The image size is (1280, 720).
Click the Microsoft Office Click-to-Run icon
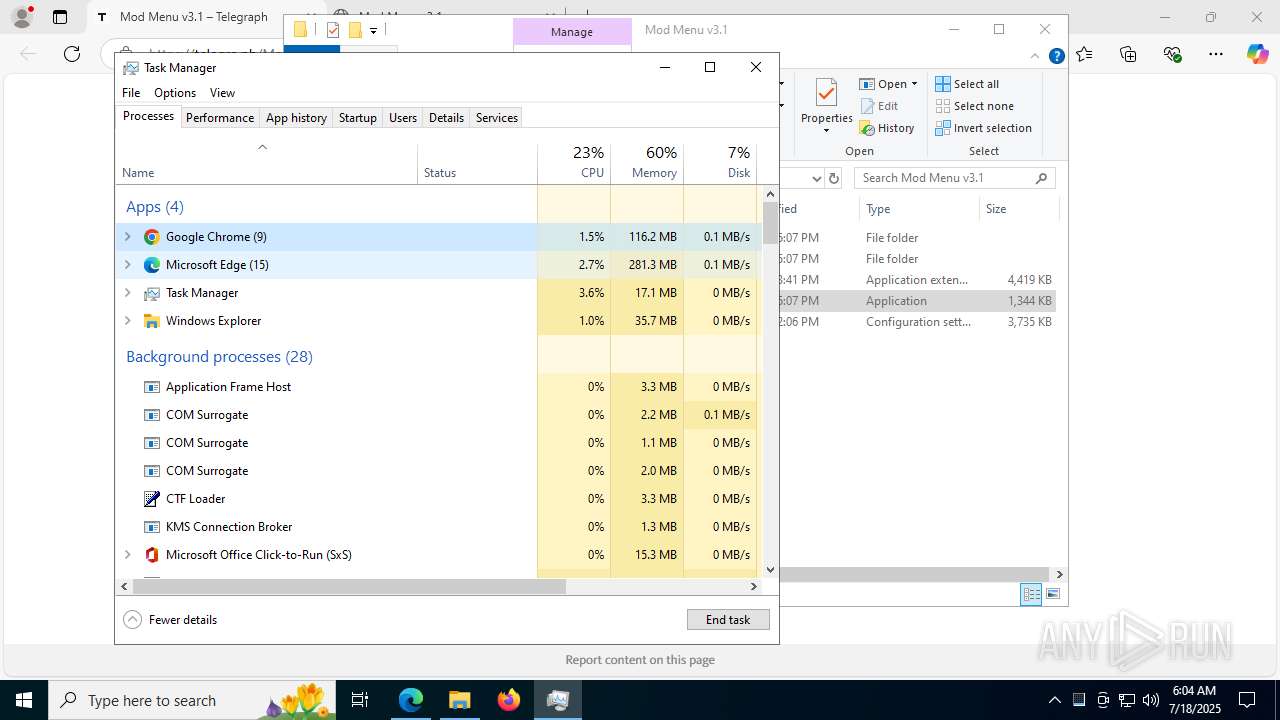(x=152, y=555)
